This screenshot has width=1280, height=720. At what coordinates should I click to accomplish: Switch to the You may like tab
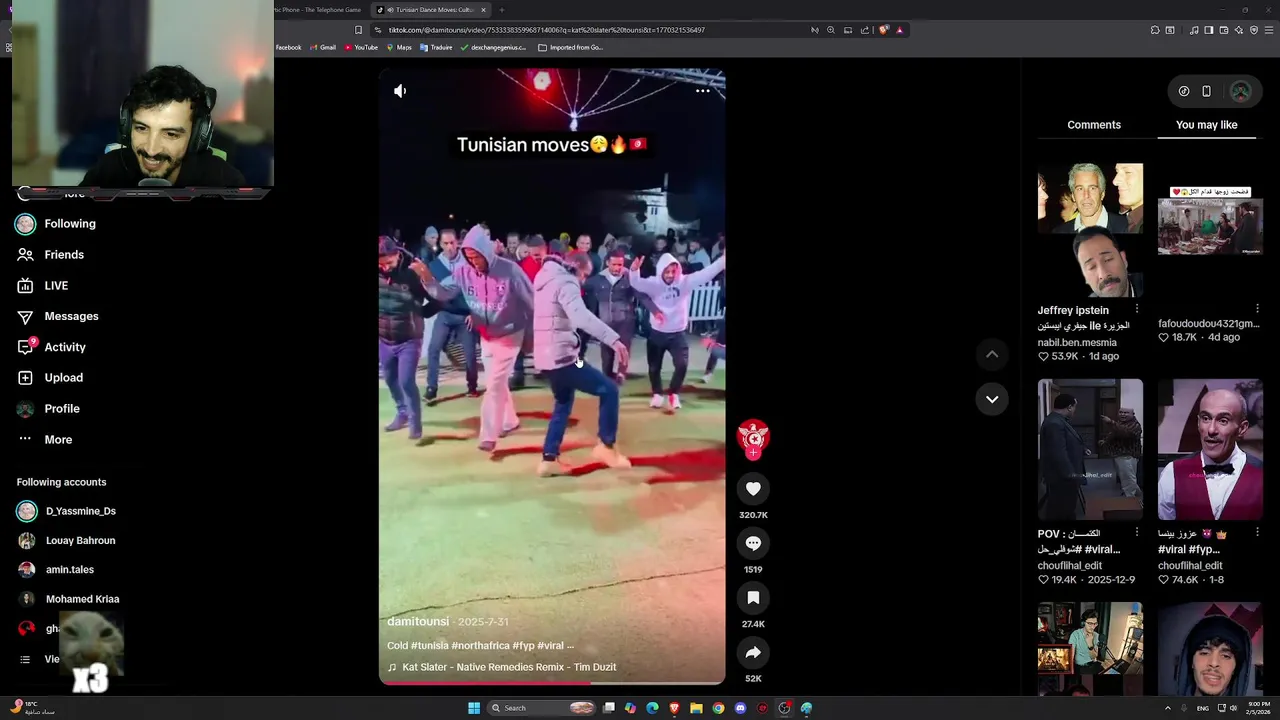point(1206,125)
